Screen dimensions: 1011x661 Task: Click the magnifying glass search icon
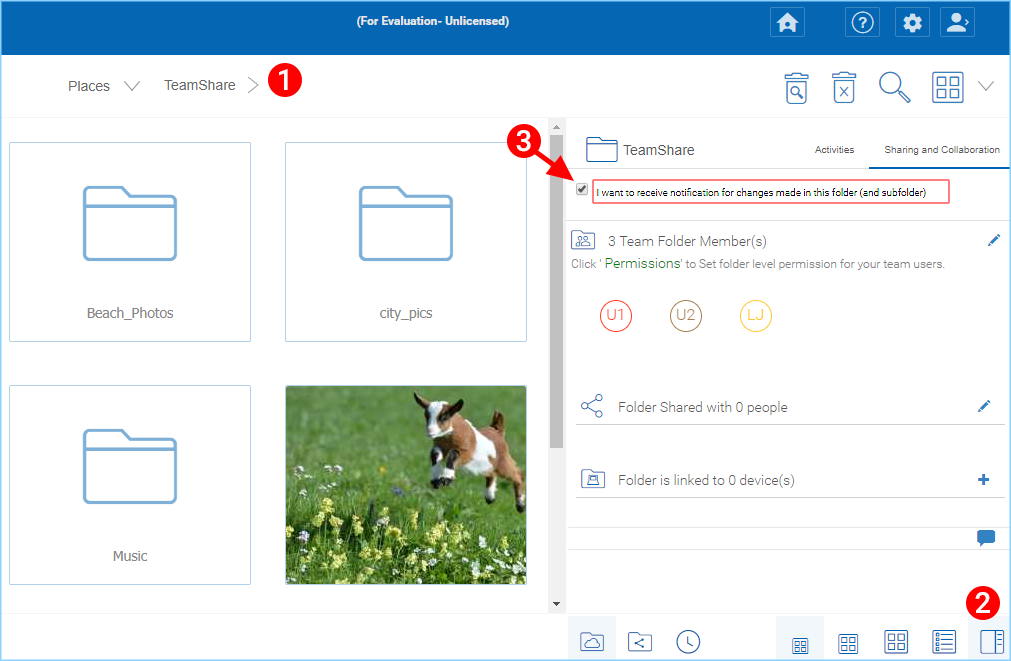(x=894, y=87)
